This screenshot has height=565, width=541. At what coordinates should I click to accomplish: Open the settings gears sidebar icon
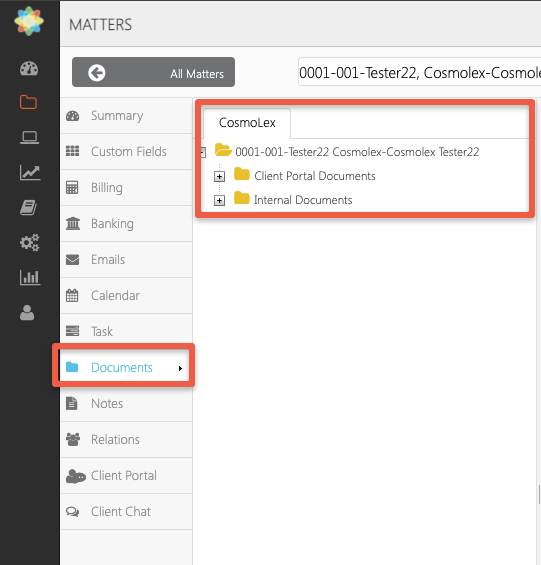[x=29, y=243]
